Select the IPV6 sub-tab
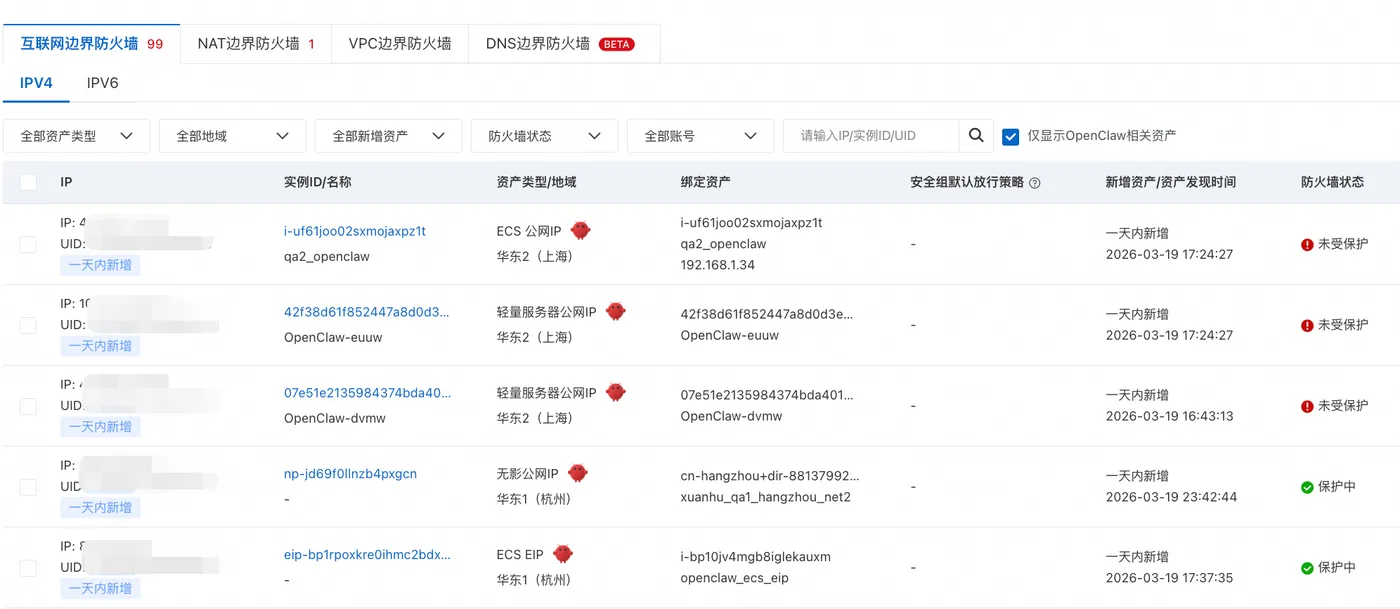The width and height of the screenshot is (1400, 609). pos(103,83)
